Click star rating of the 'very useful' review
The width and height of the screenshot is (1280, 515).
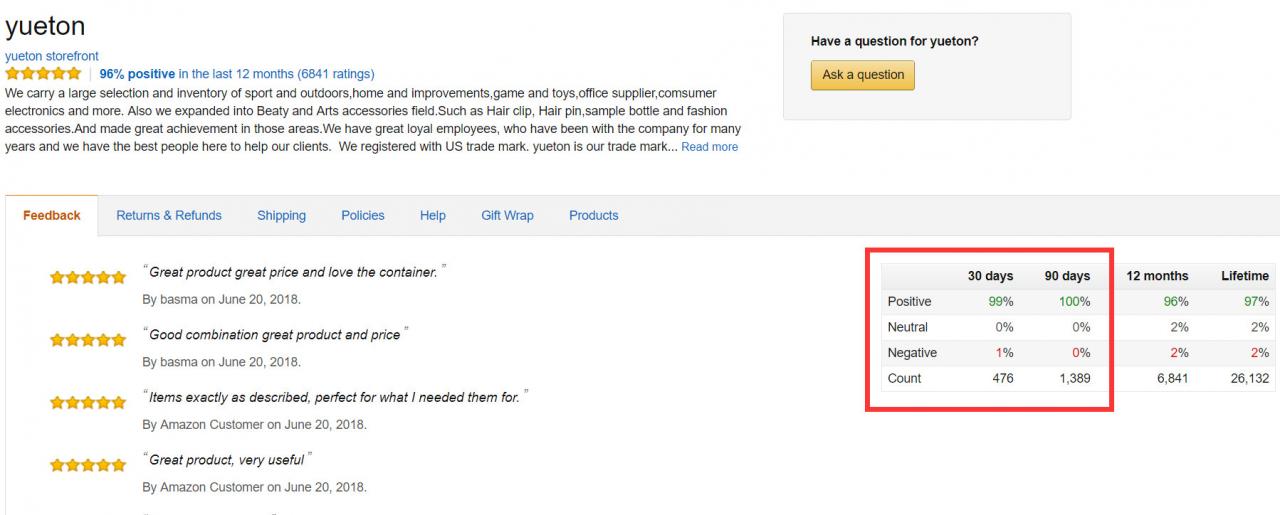(x=88, y=465)
